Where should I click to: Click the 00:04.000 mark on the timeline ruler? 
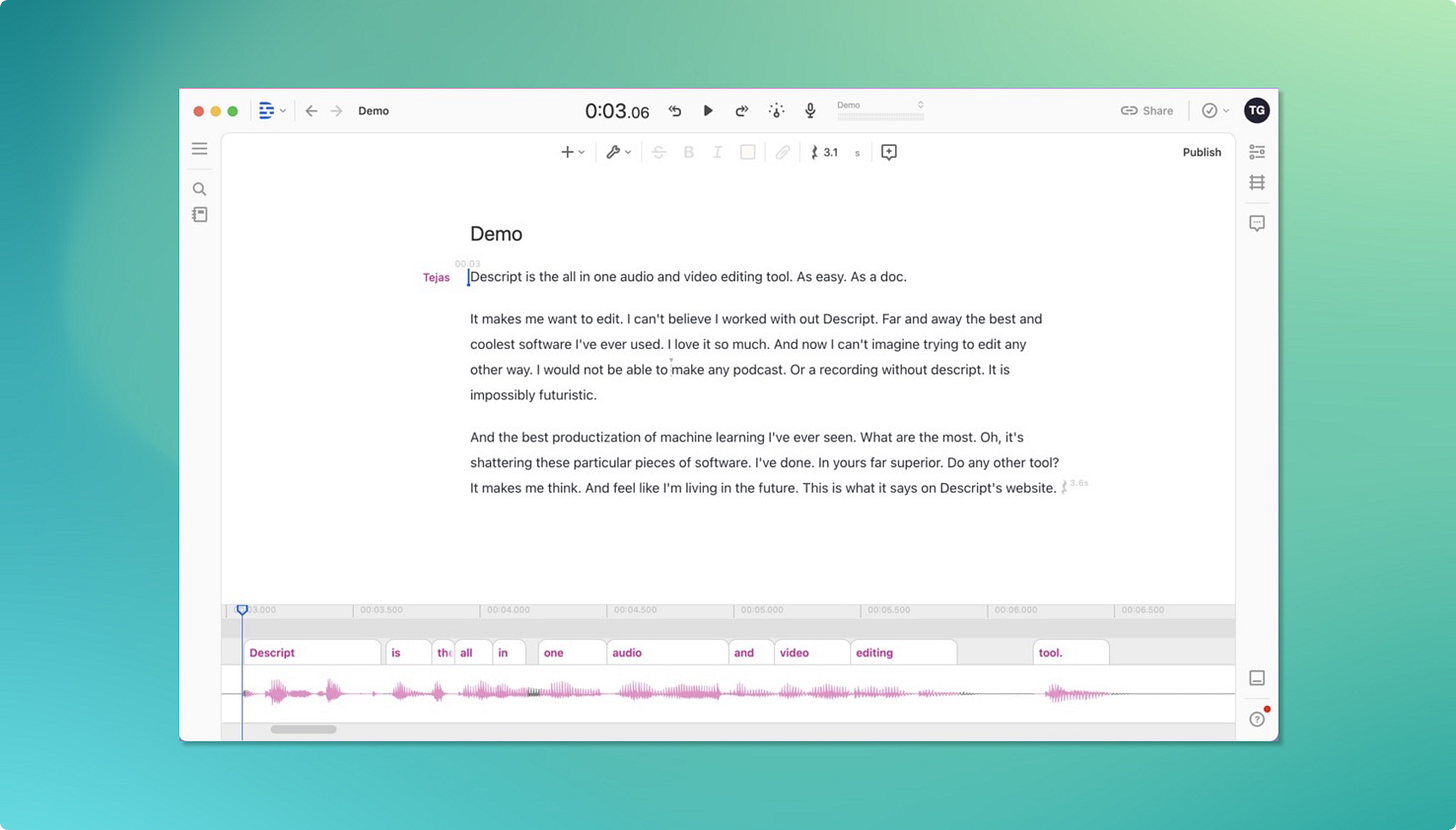point(508,609)
